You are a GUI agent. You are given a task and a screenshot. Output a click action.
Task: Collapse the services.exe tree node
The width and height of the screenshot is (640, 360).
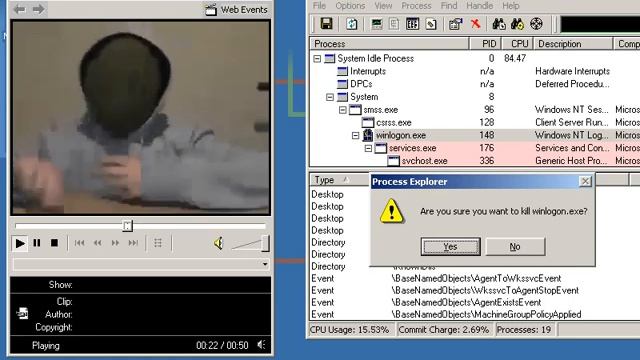click(x=368, y=148)
